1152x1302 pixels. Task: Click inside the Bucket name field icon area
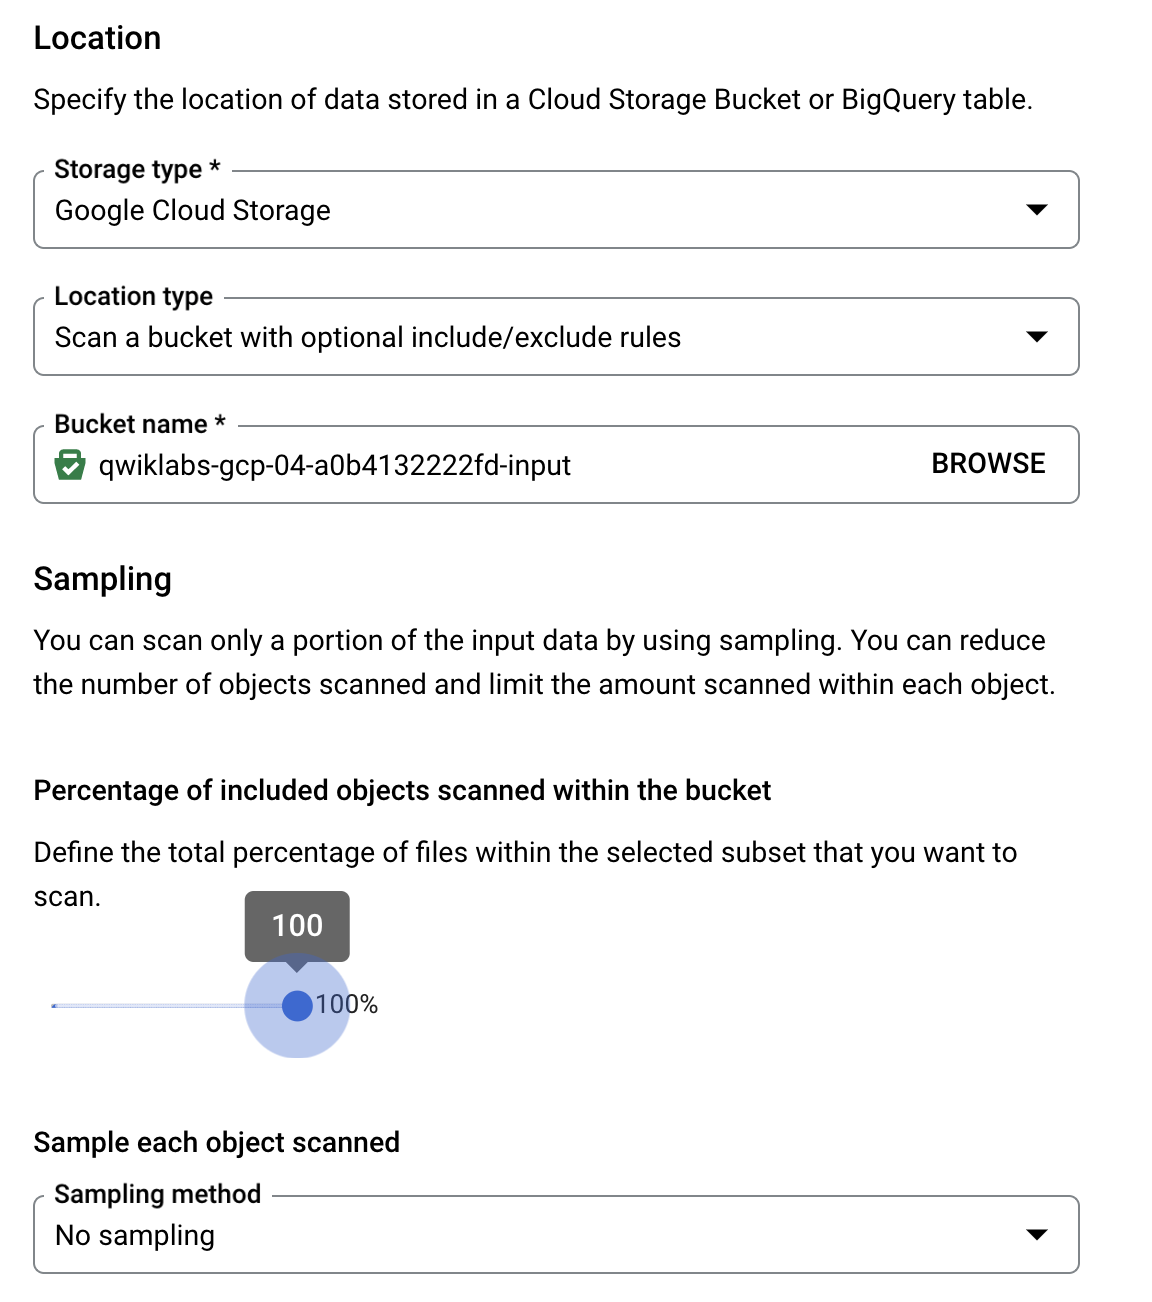point(68,465)
